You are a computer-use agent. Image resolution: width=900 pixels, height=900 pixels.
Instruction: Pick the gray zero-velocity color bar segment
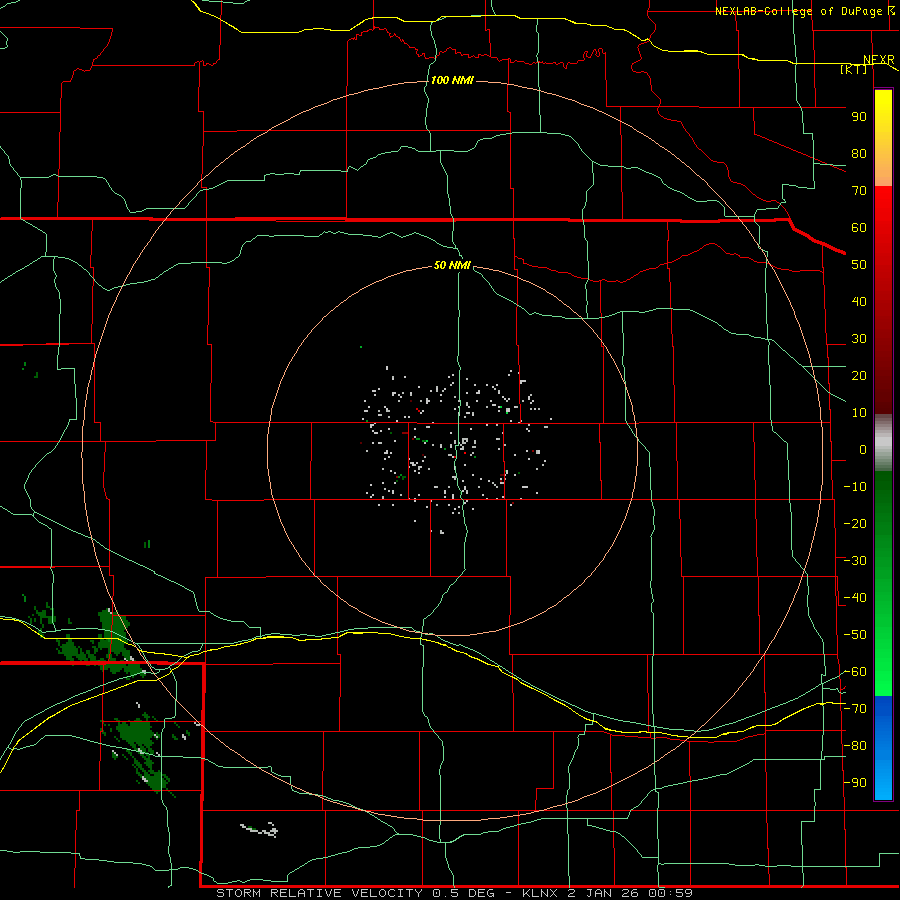pyautogui.click(x=883, y=442)
